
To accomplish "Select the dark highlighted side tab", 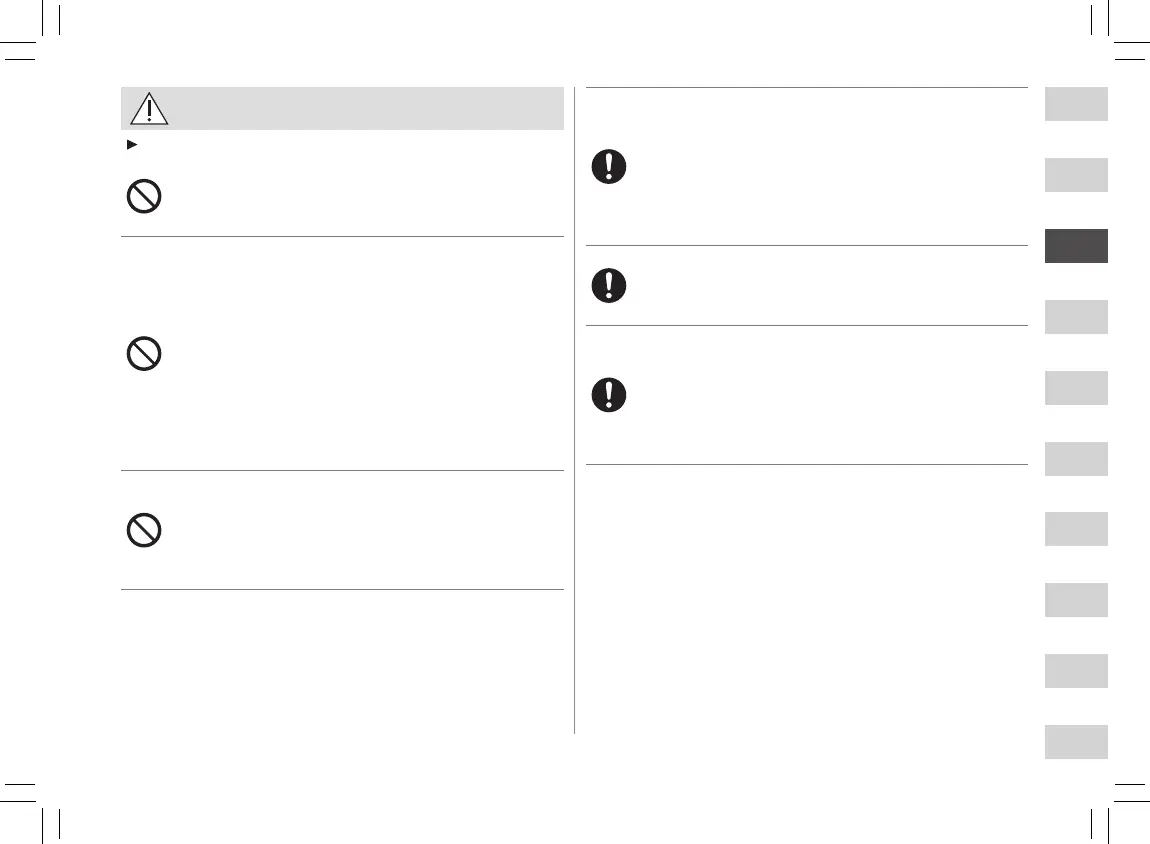I will point(1076,246).
